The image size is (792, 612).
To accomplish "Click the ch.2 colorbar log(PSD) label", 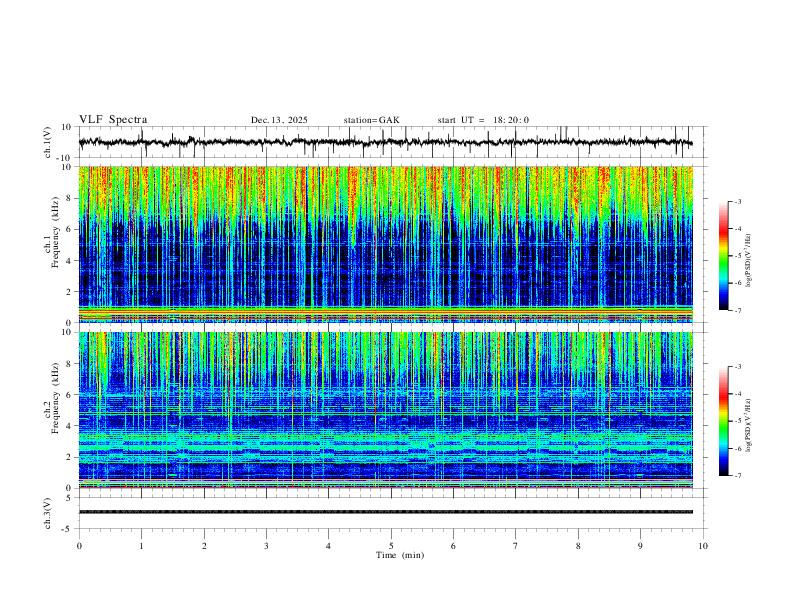I will click(x=749, y=426).
